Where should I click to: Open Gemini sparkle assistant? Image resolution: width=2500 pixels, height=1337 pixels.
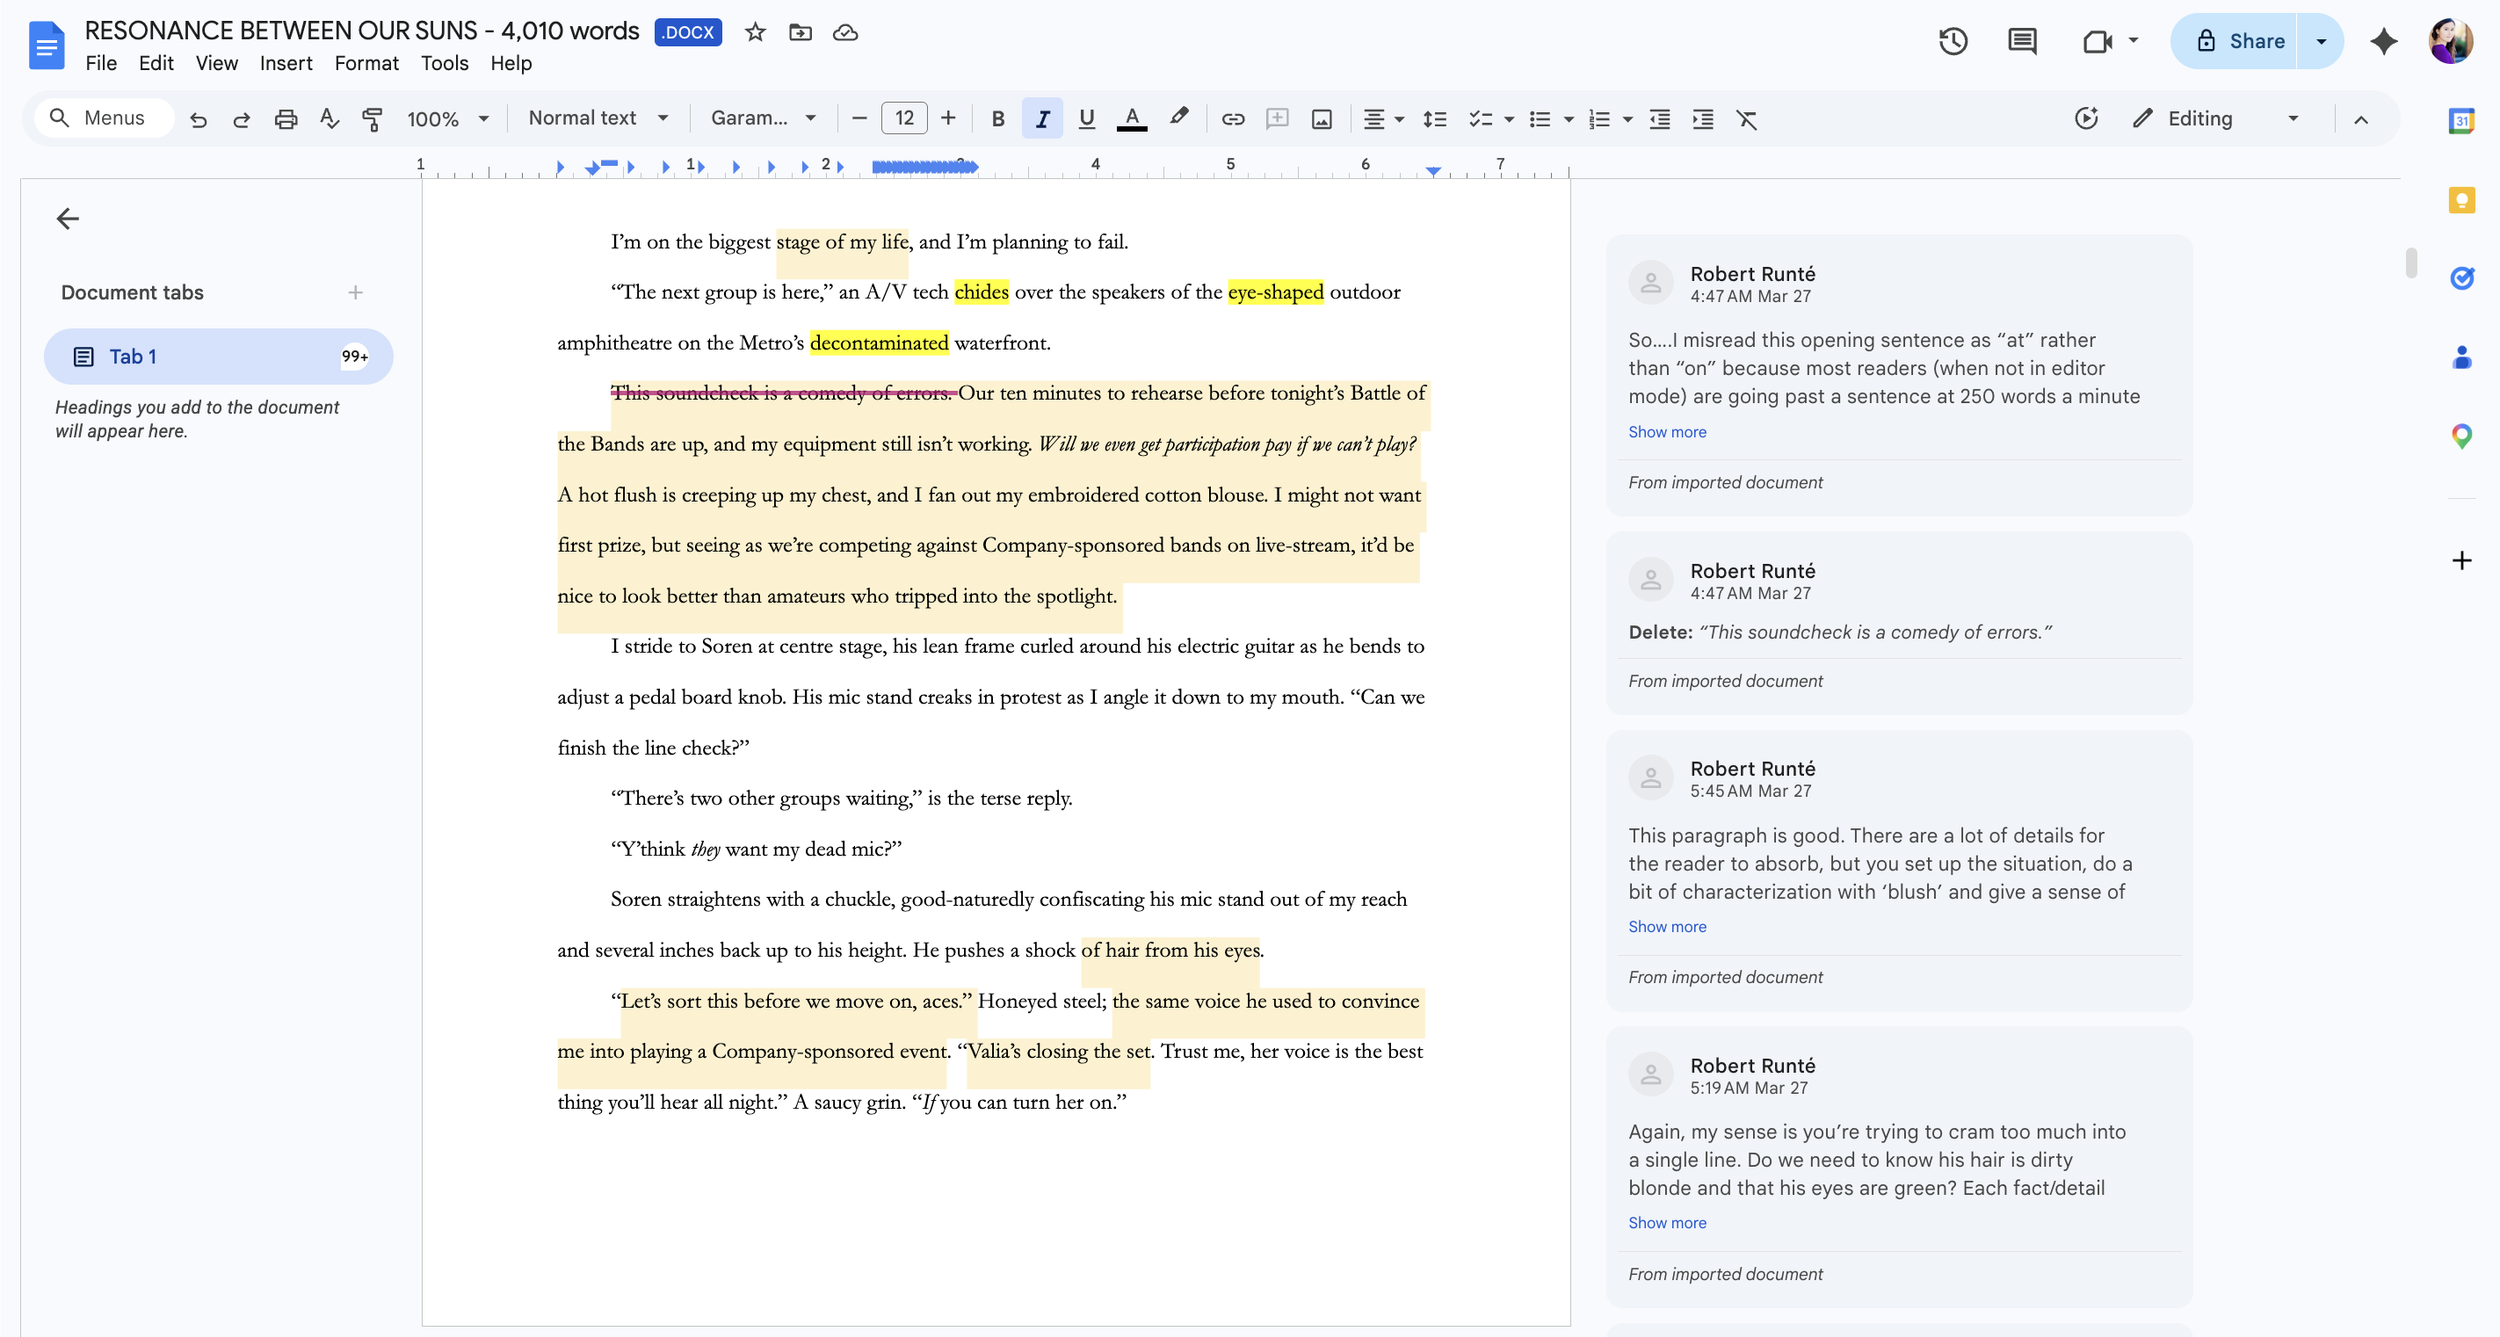[x=2384, y=41]
